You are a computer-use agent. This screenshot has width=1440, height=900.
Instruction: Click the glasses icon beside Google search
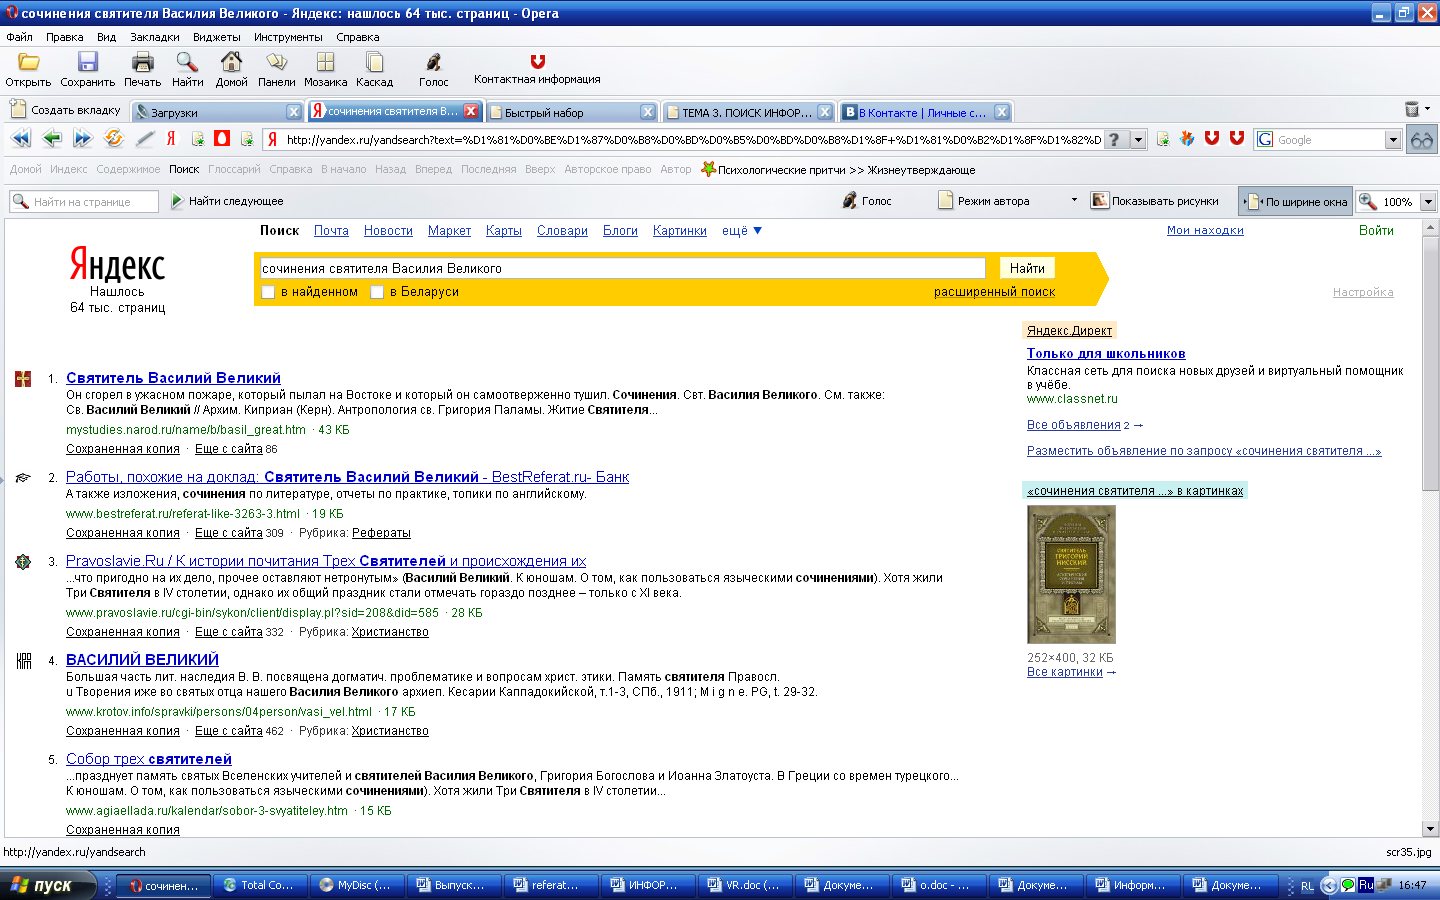pyautogui.click(x=1421, y=140)
